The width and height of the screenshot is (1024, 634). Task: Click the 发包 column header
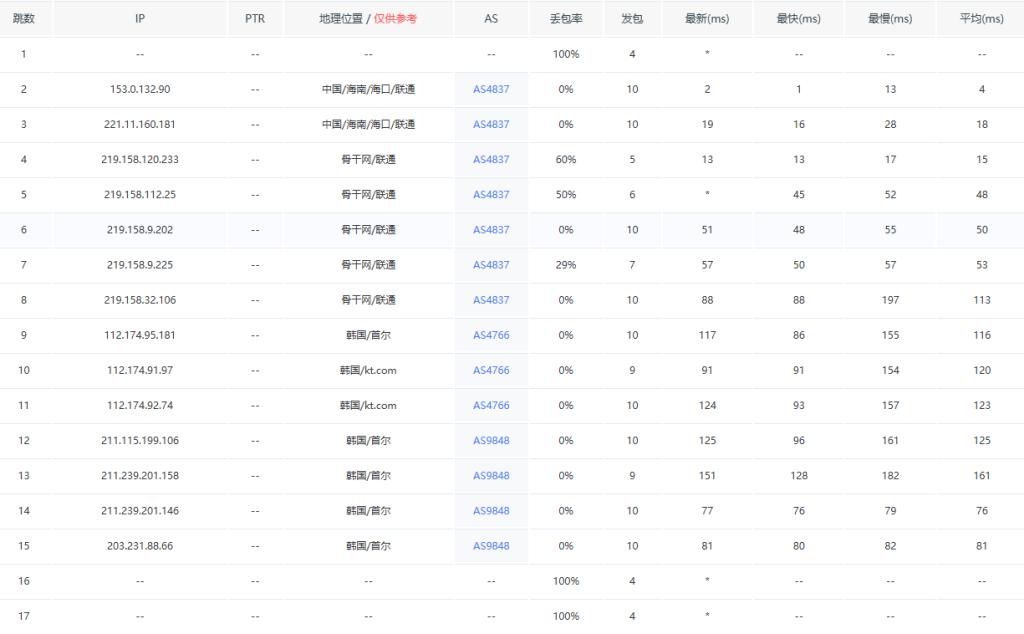click(x=632, y=17)
